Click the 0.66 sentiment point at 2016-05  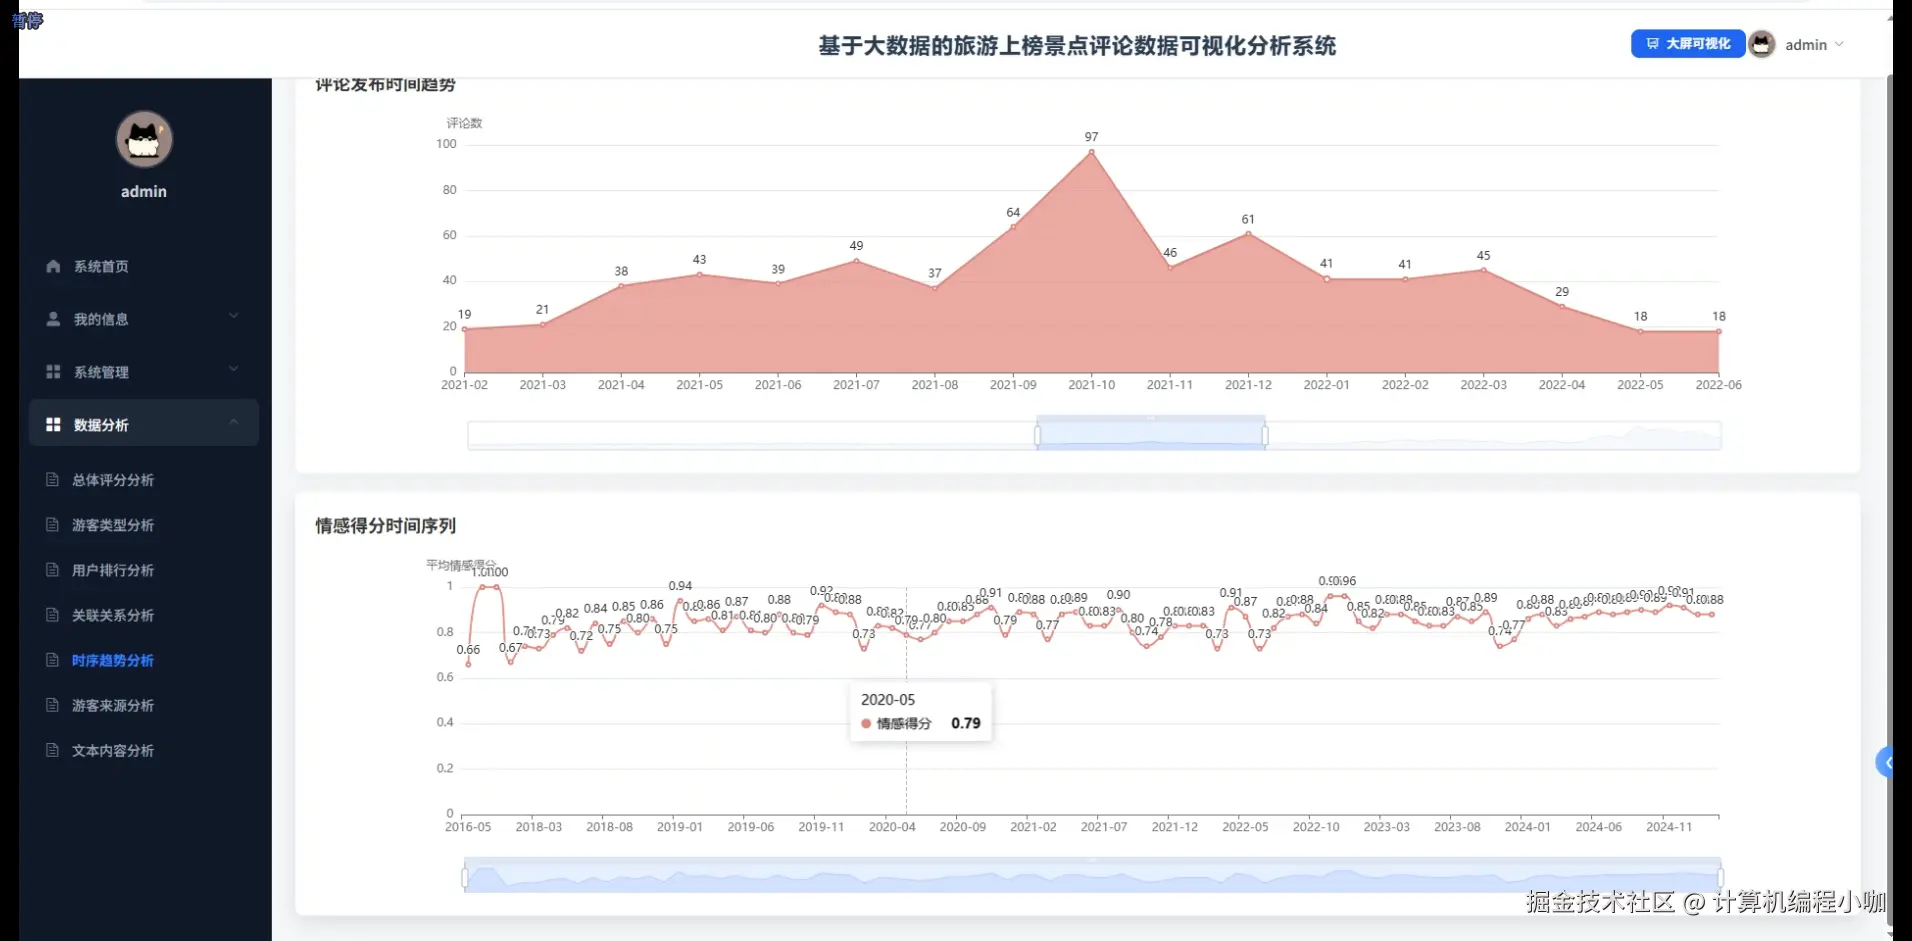[468, 664]
